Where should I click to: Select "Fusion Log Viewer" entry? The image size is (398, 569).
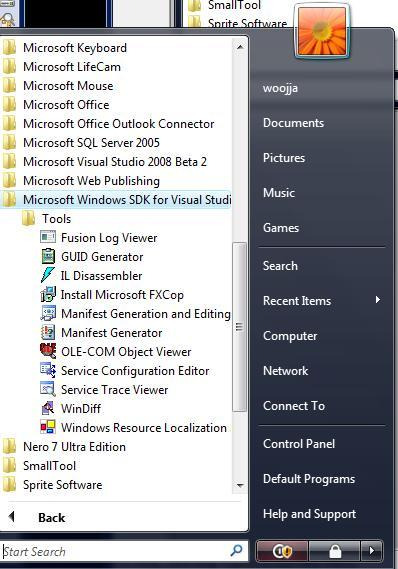click(x=109, y=238)
